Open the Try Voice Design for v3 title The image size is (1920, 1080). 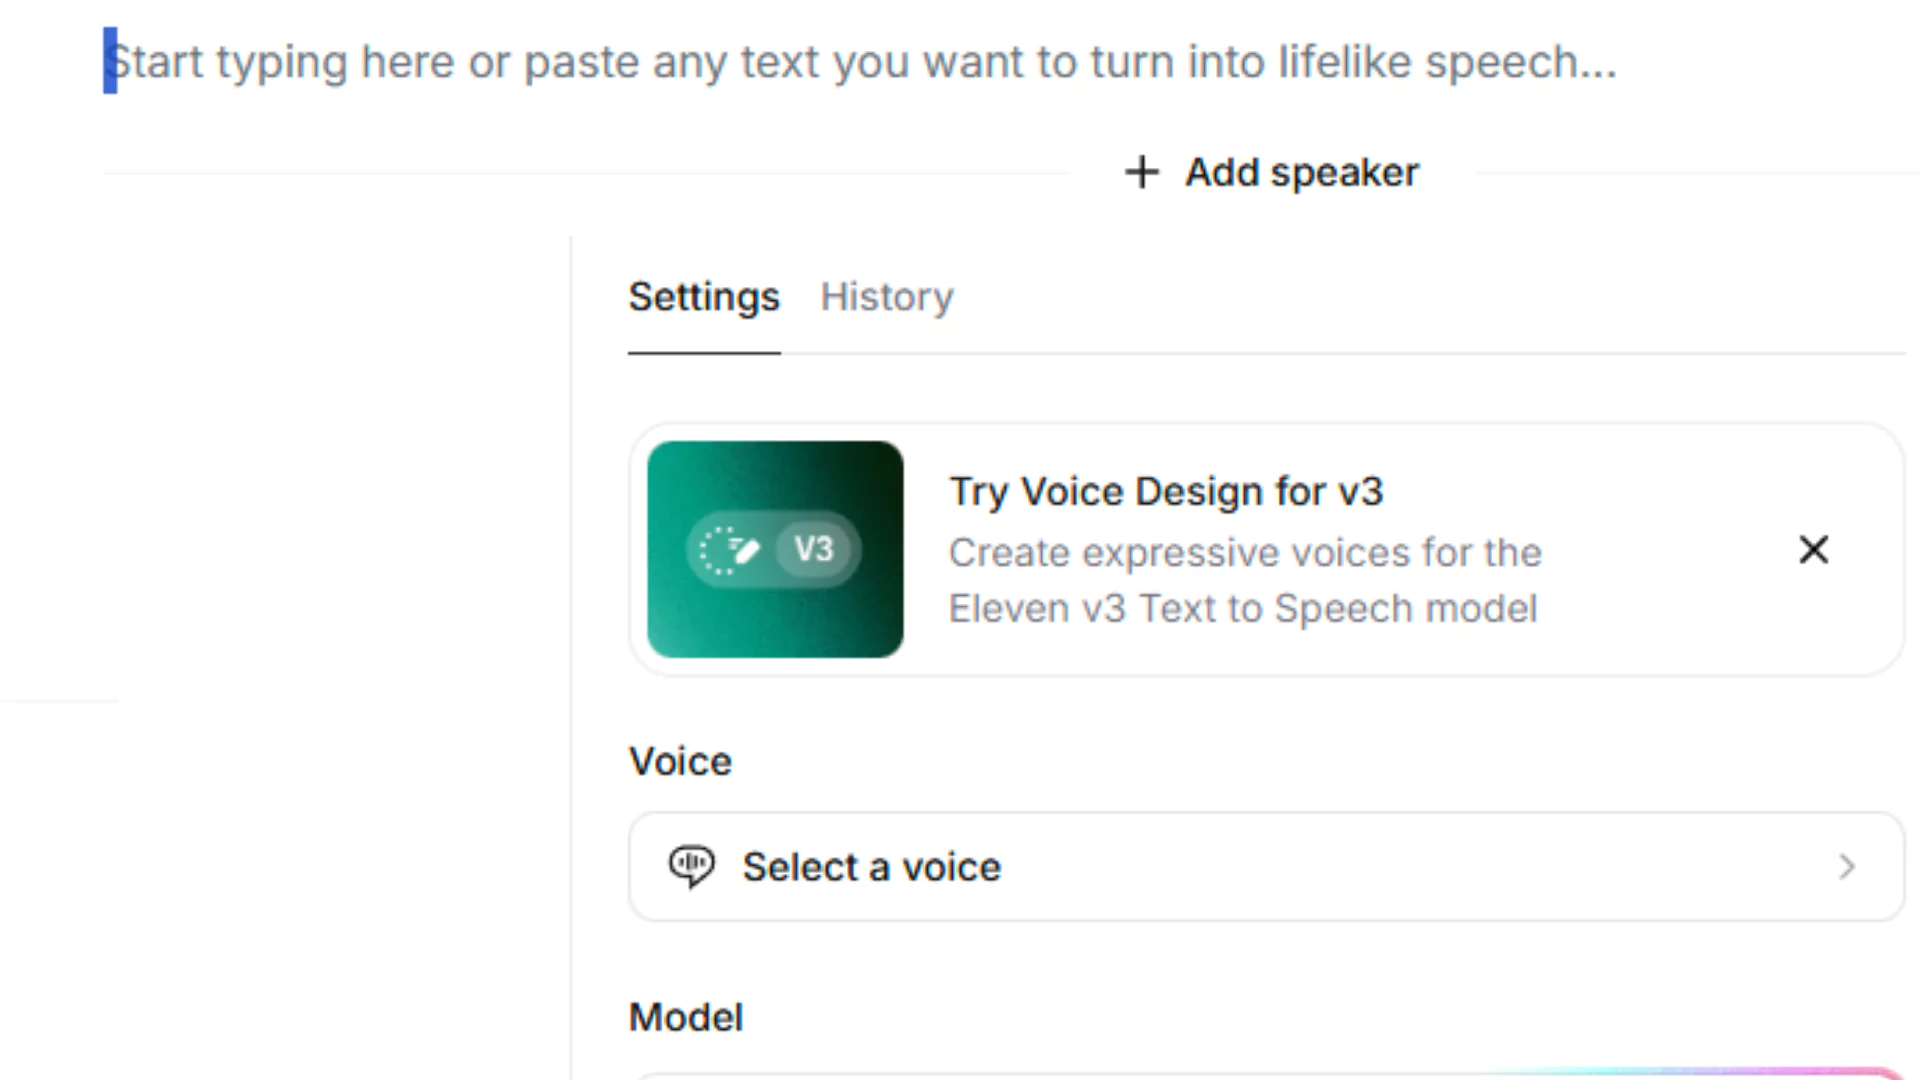(1166, 491)
